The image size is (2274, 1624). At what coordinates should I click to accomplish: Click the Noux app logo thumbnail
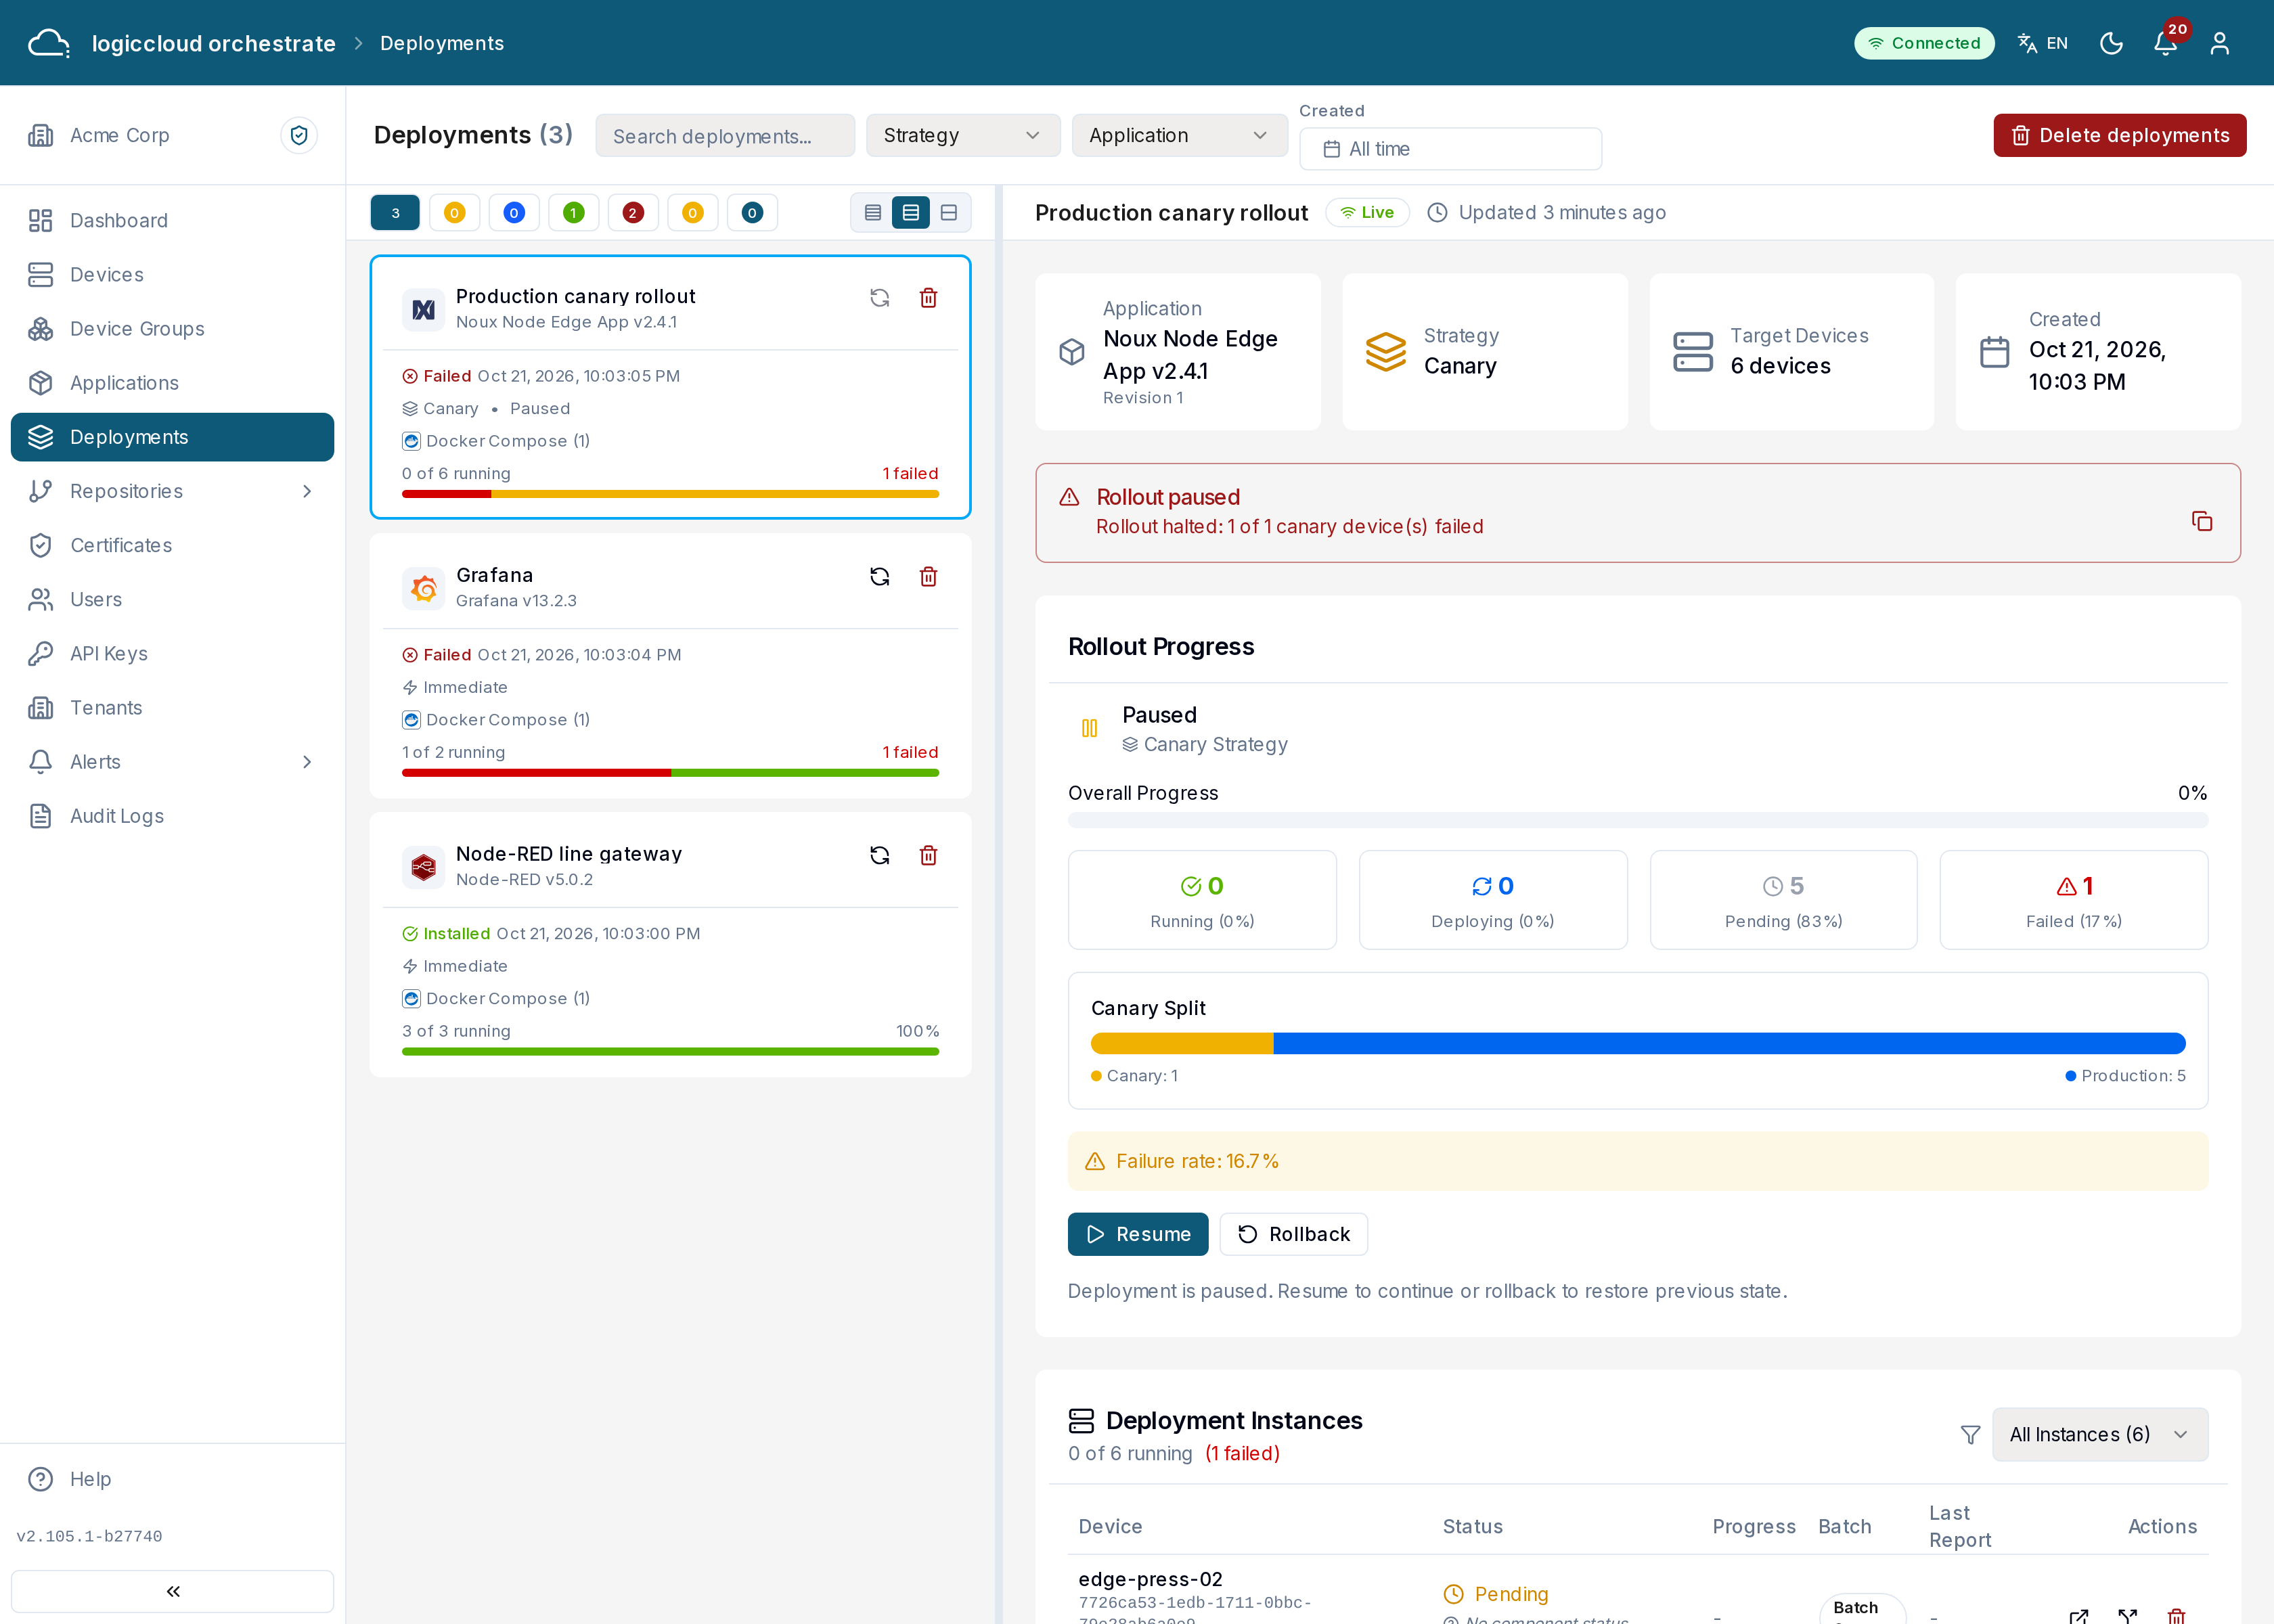[x=423, y=309]
